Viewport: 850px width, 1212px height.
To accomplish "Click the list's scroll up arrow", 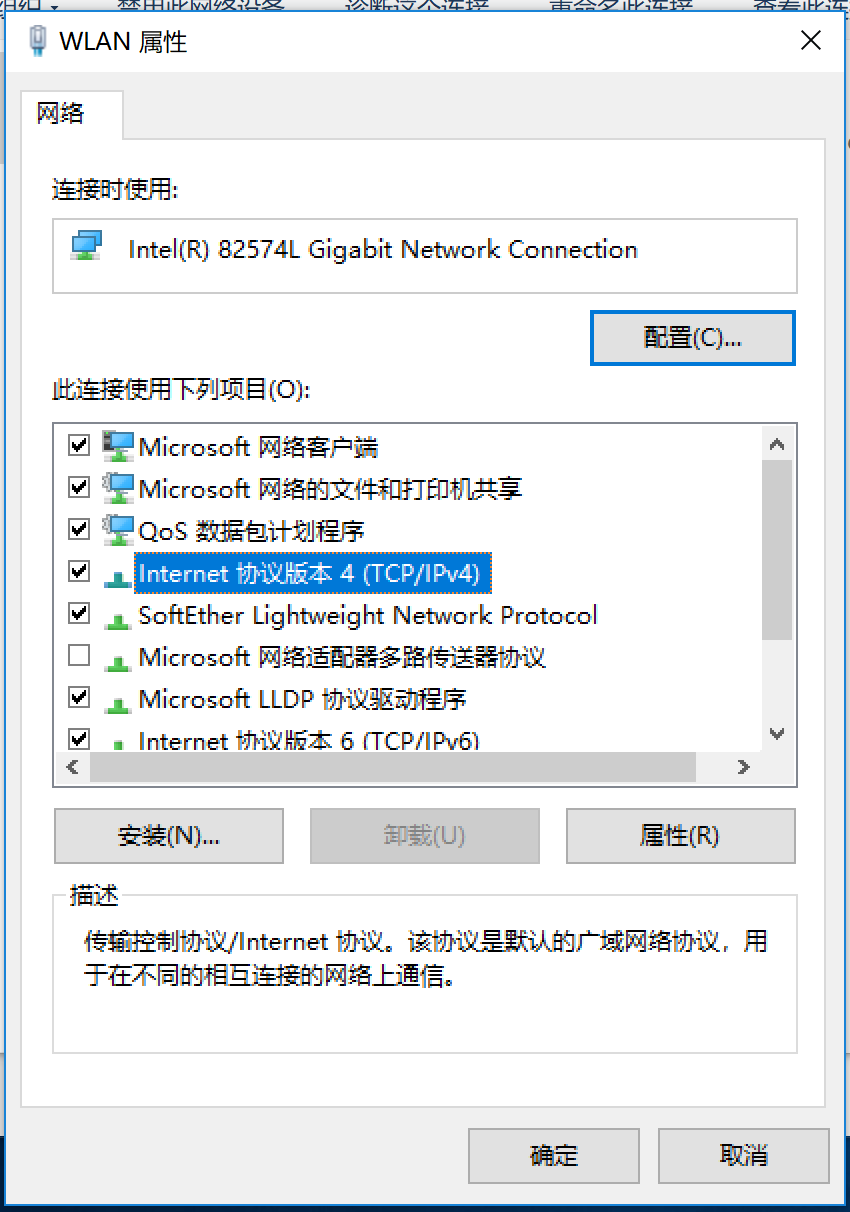I will 777,444.
